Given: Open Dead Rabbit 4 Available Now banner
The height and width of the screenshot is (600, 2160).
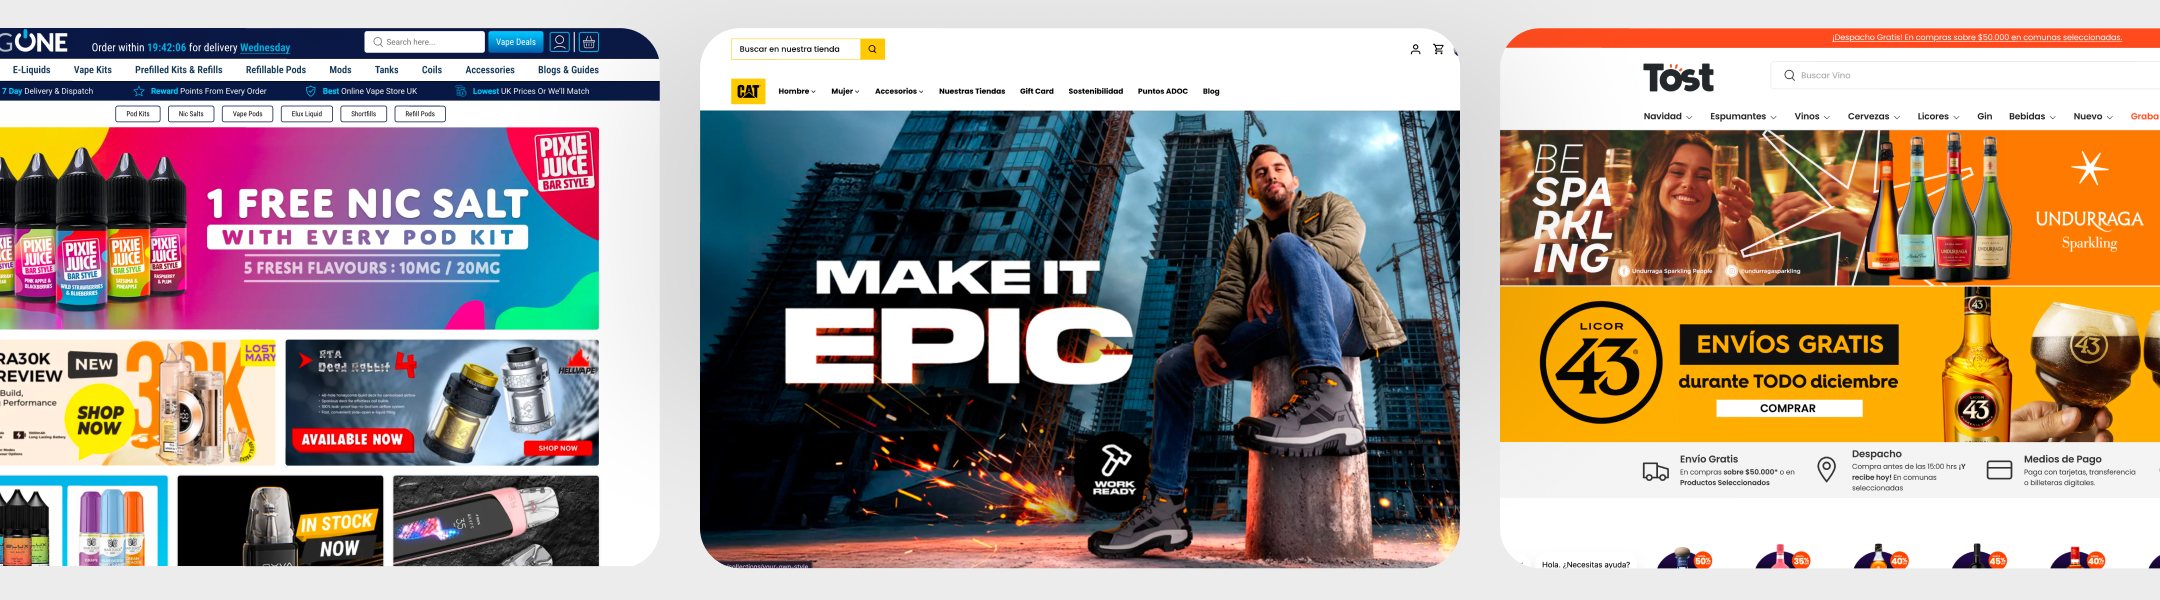Looking at the screenshot, I should (x=442, y=402).
